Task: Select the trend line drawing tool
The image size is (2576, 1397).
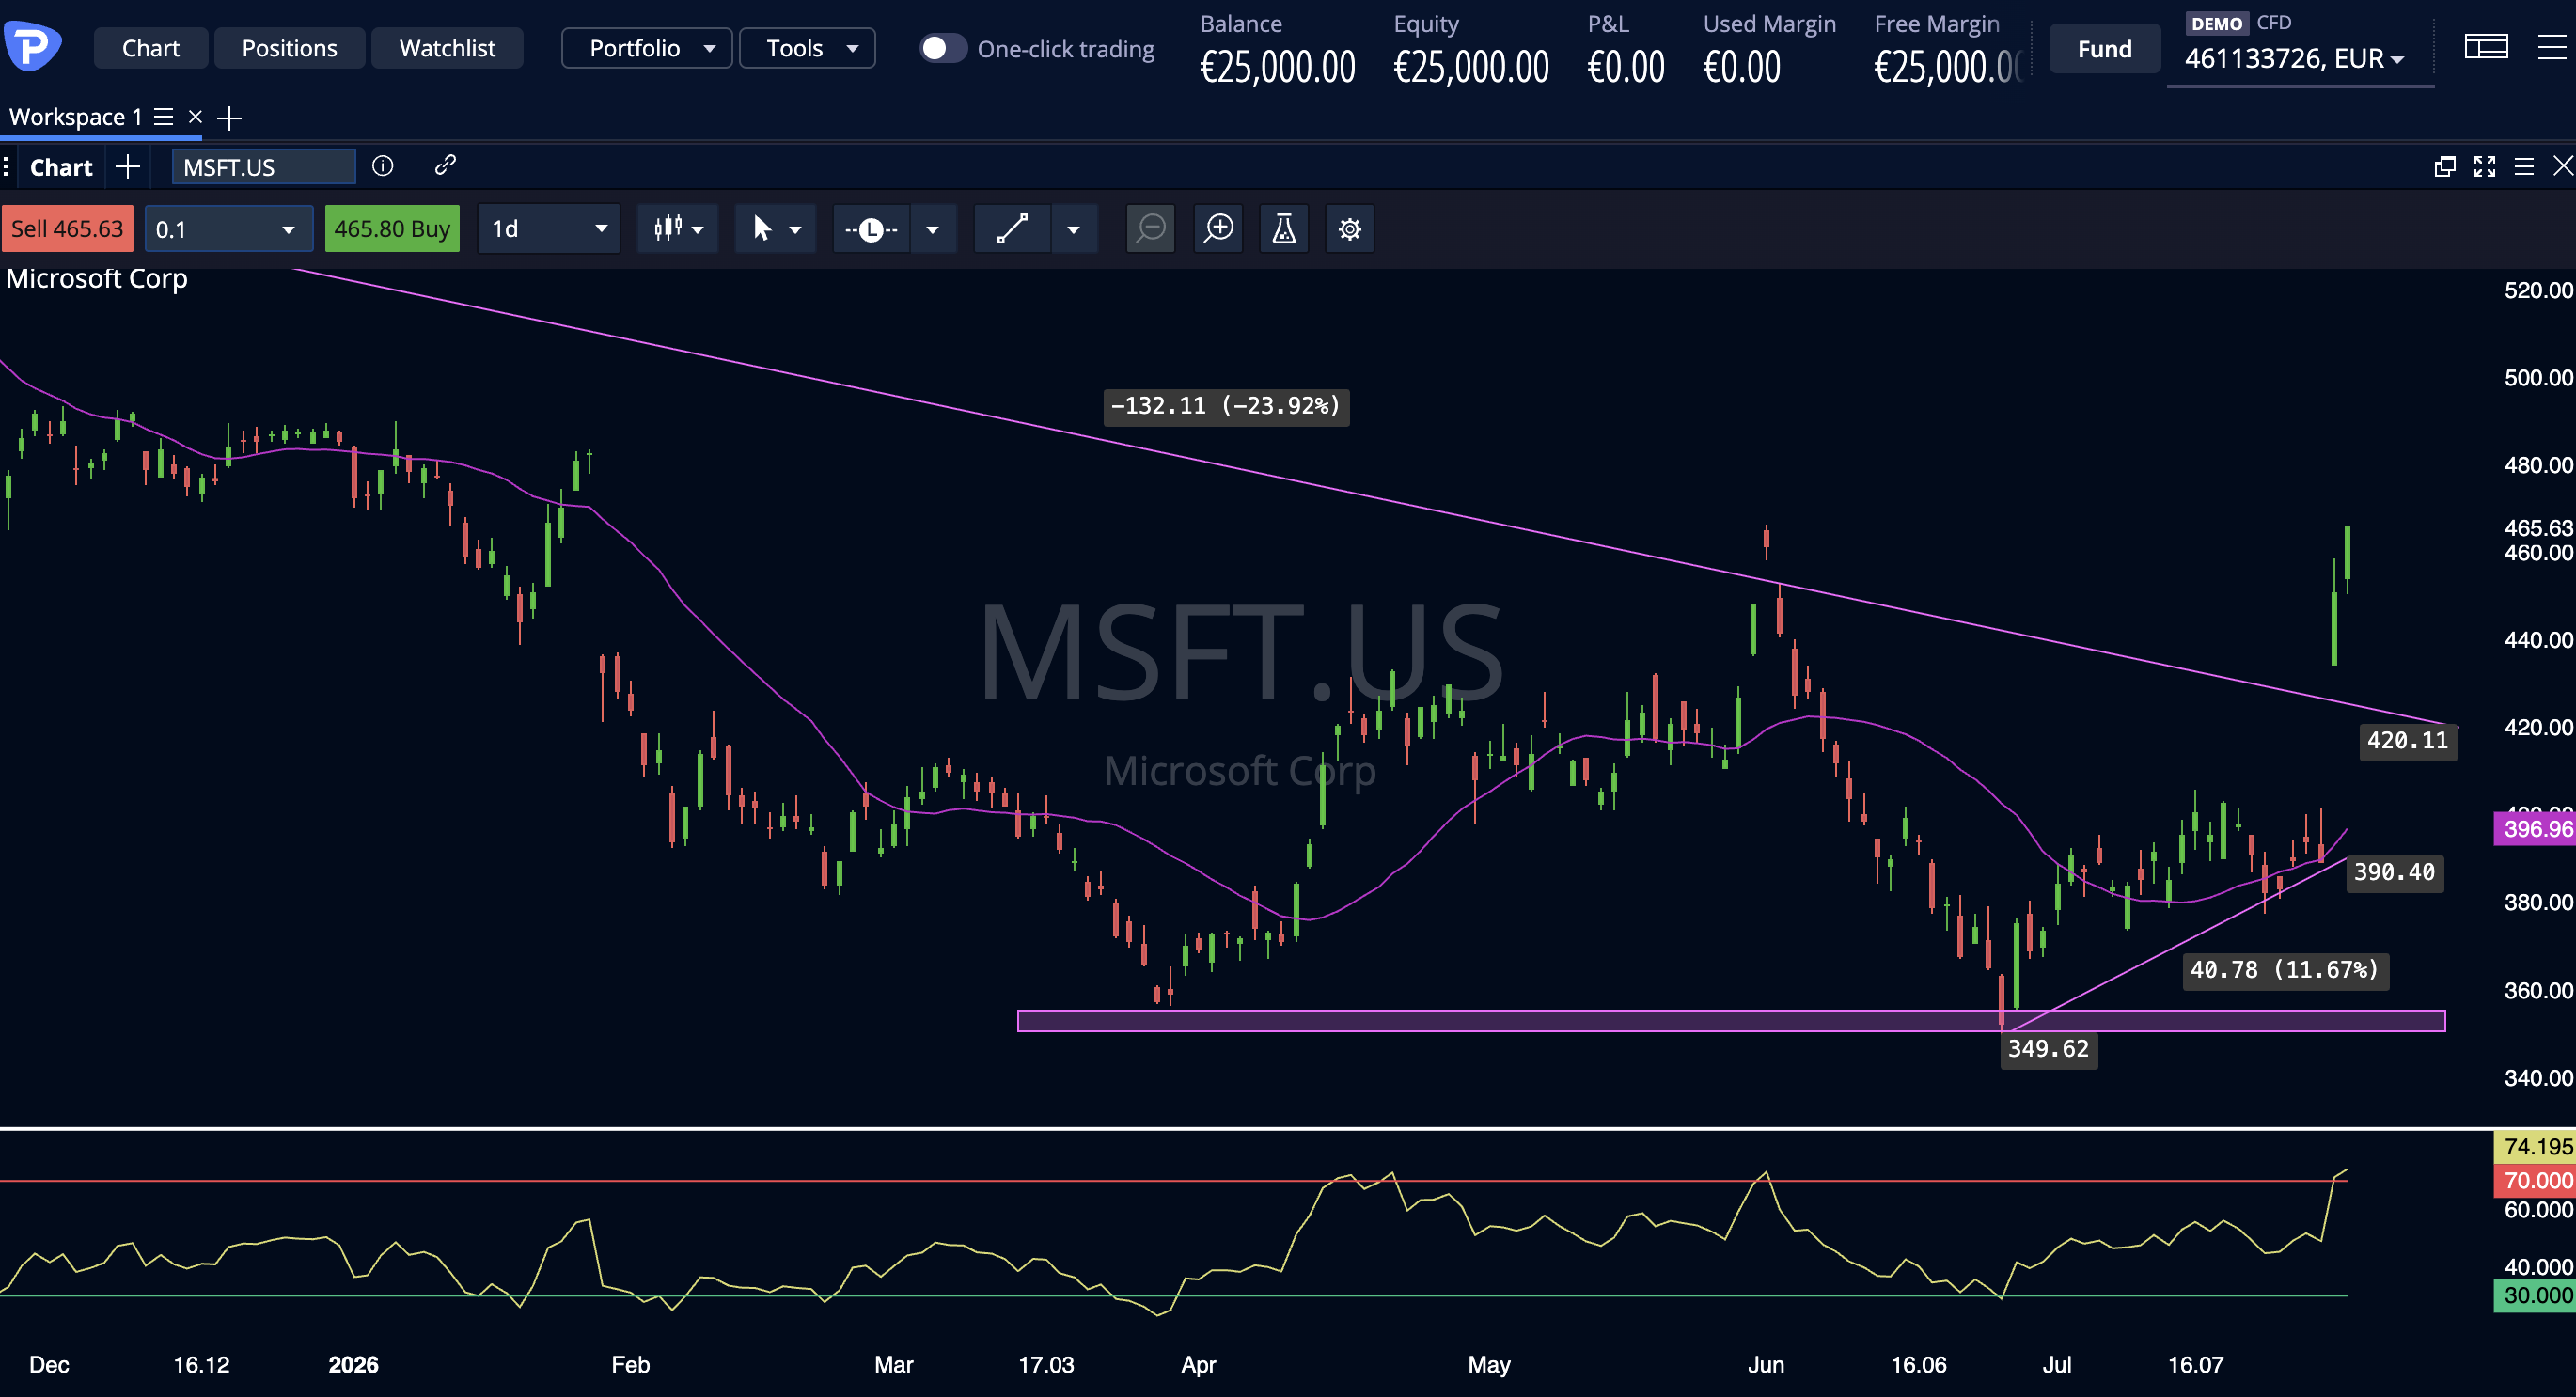Action: (x=1012, y=229)
